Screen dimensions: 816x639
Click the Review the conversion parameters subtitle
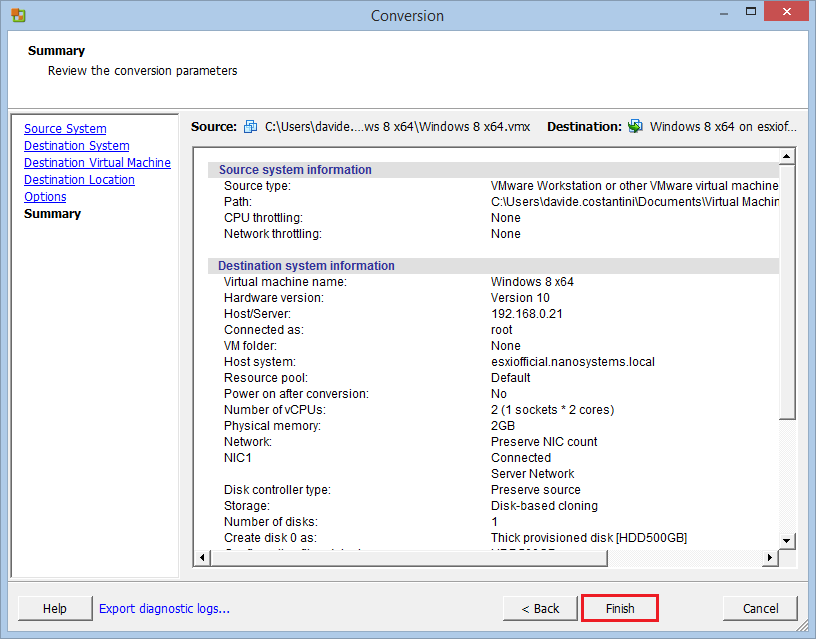143,71
